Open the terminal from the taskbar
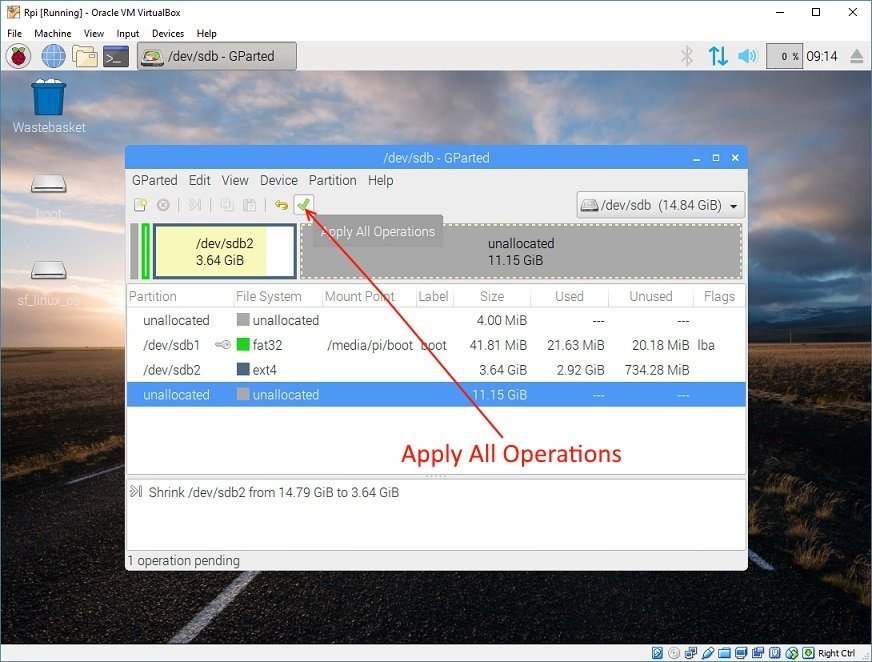The width and height of the screenshot is (872, 662). (x=115, y=56)
